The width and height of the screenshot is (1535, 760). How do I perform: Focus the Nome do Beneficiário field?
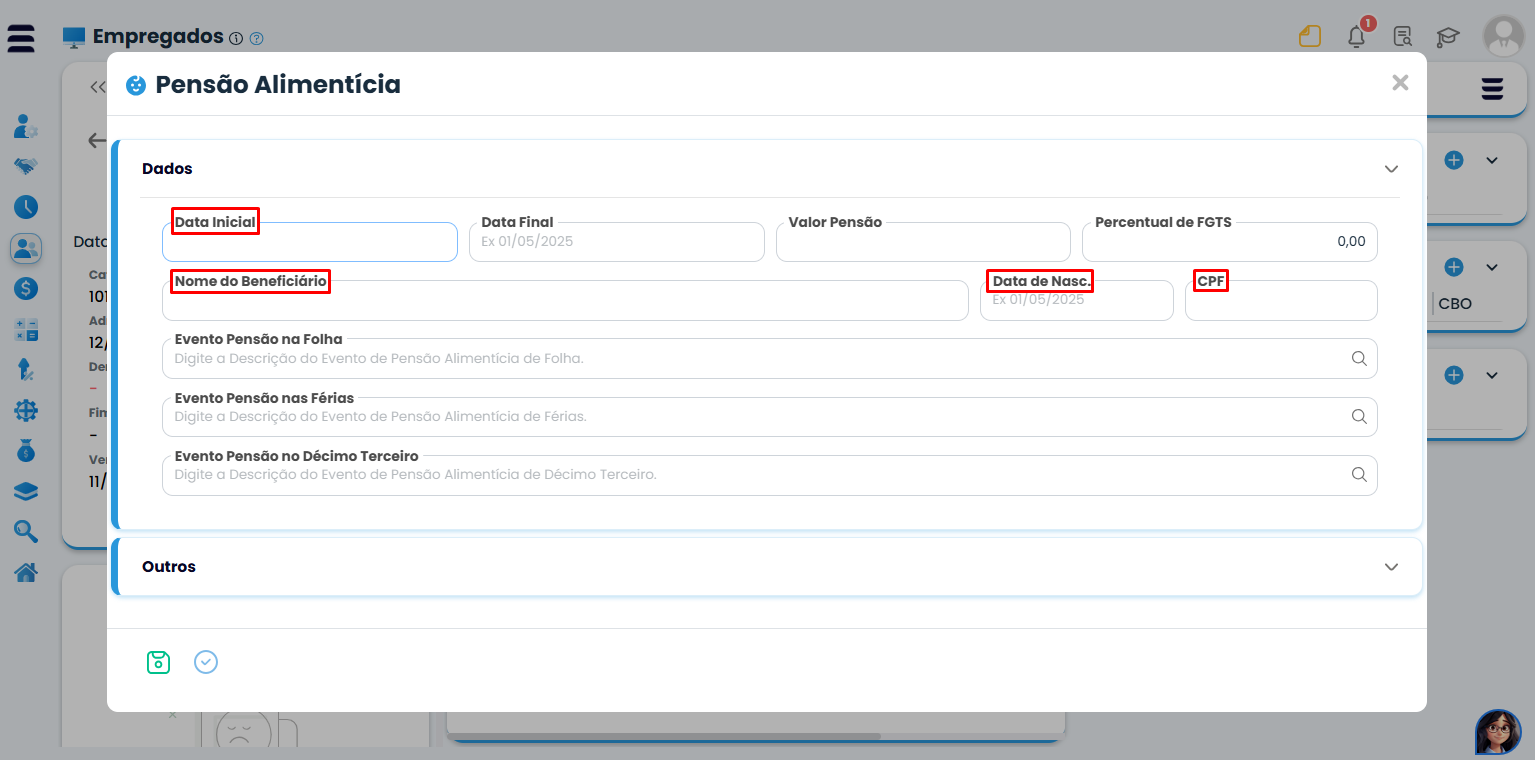click(565, 302)
